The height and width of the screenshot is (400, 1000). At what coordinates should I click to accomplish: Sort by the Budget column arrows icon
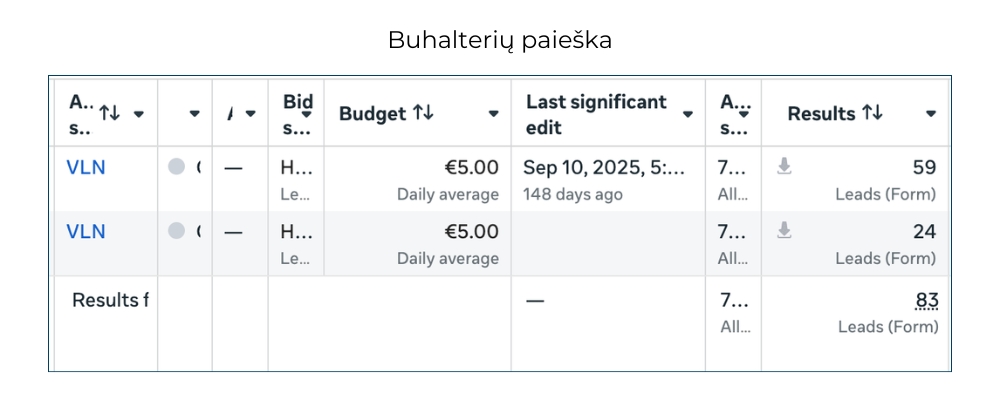coord(423,114)
